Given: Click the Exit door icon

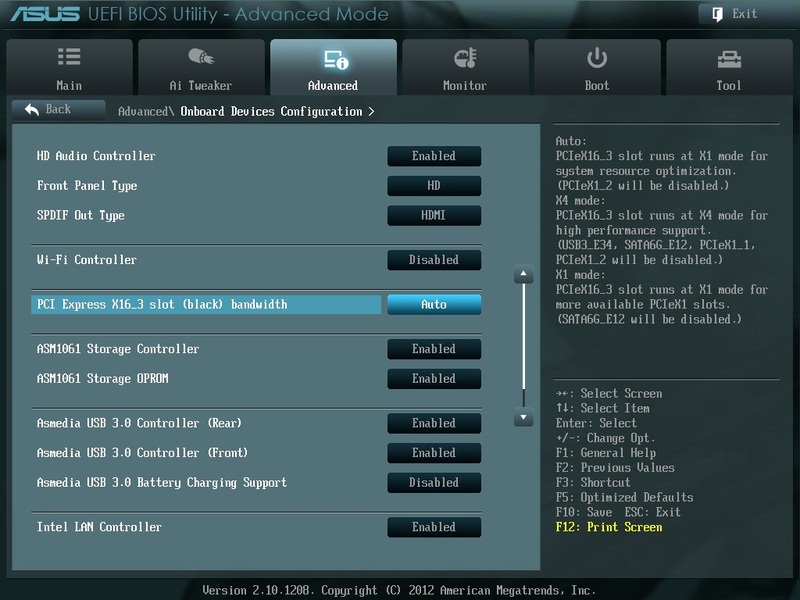Looking at the screenshot, I should tap(718, 14).
